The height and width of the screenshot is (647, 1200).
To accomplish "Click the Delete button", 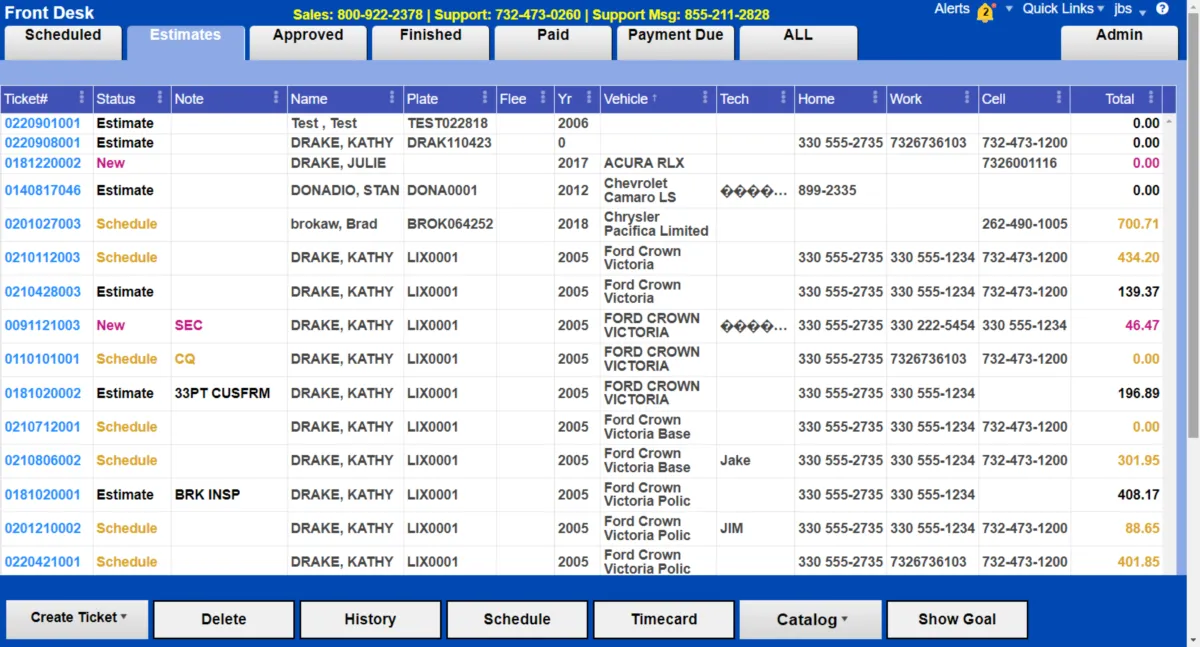I will pyautogui.click(x=224, y=619).
